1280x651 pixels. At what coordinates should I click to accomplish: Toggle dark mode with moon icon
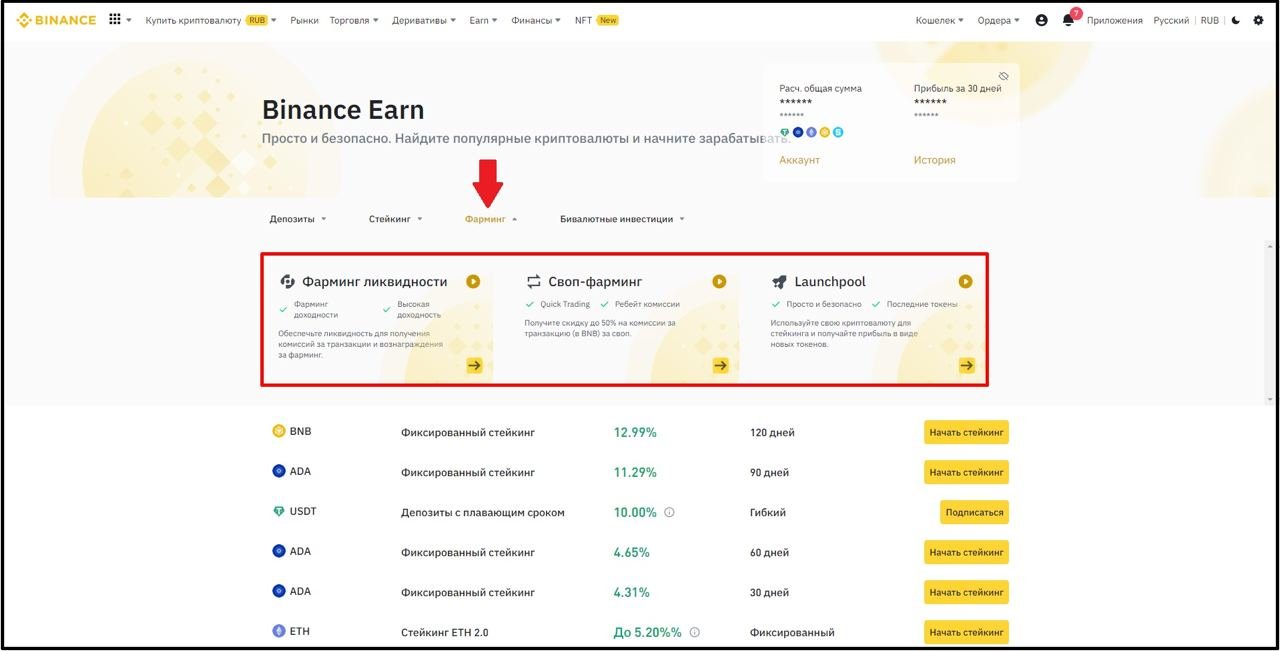(x=1236, y=20)
